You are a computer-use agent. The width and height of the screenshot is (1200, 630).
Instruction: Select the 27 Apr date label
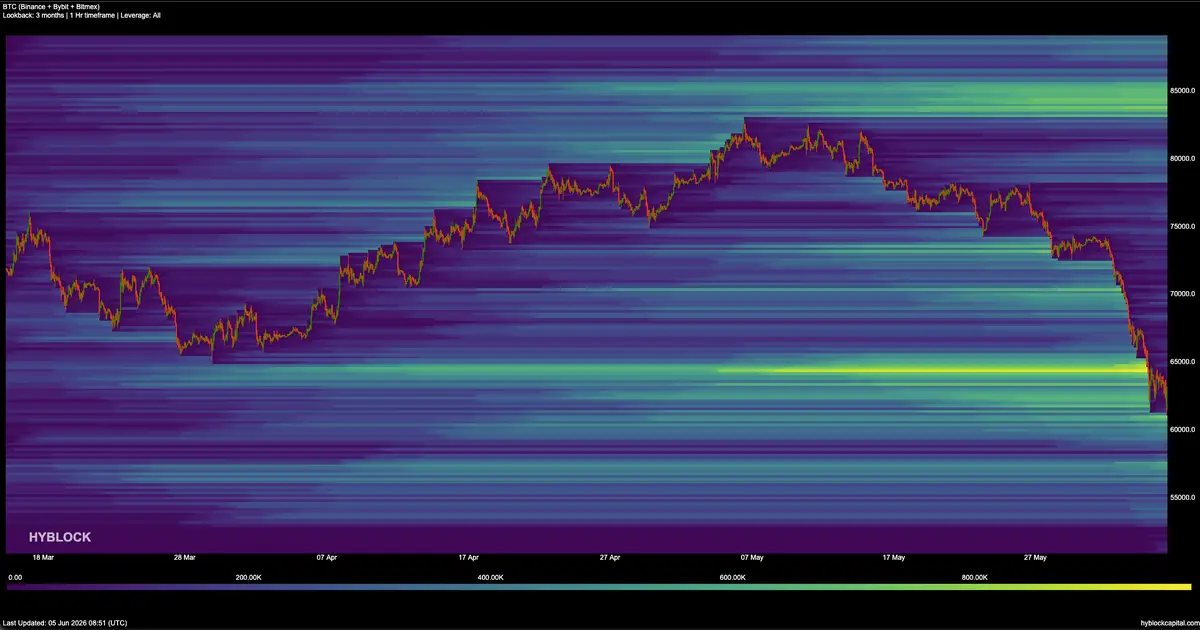click(x=610, y=557)
